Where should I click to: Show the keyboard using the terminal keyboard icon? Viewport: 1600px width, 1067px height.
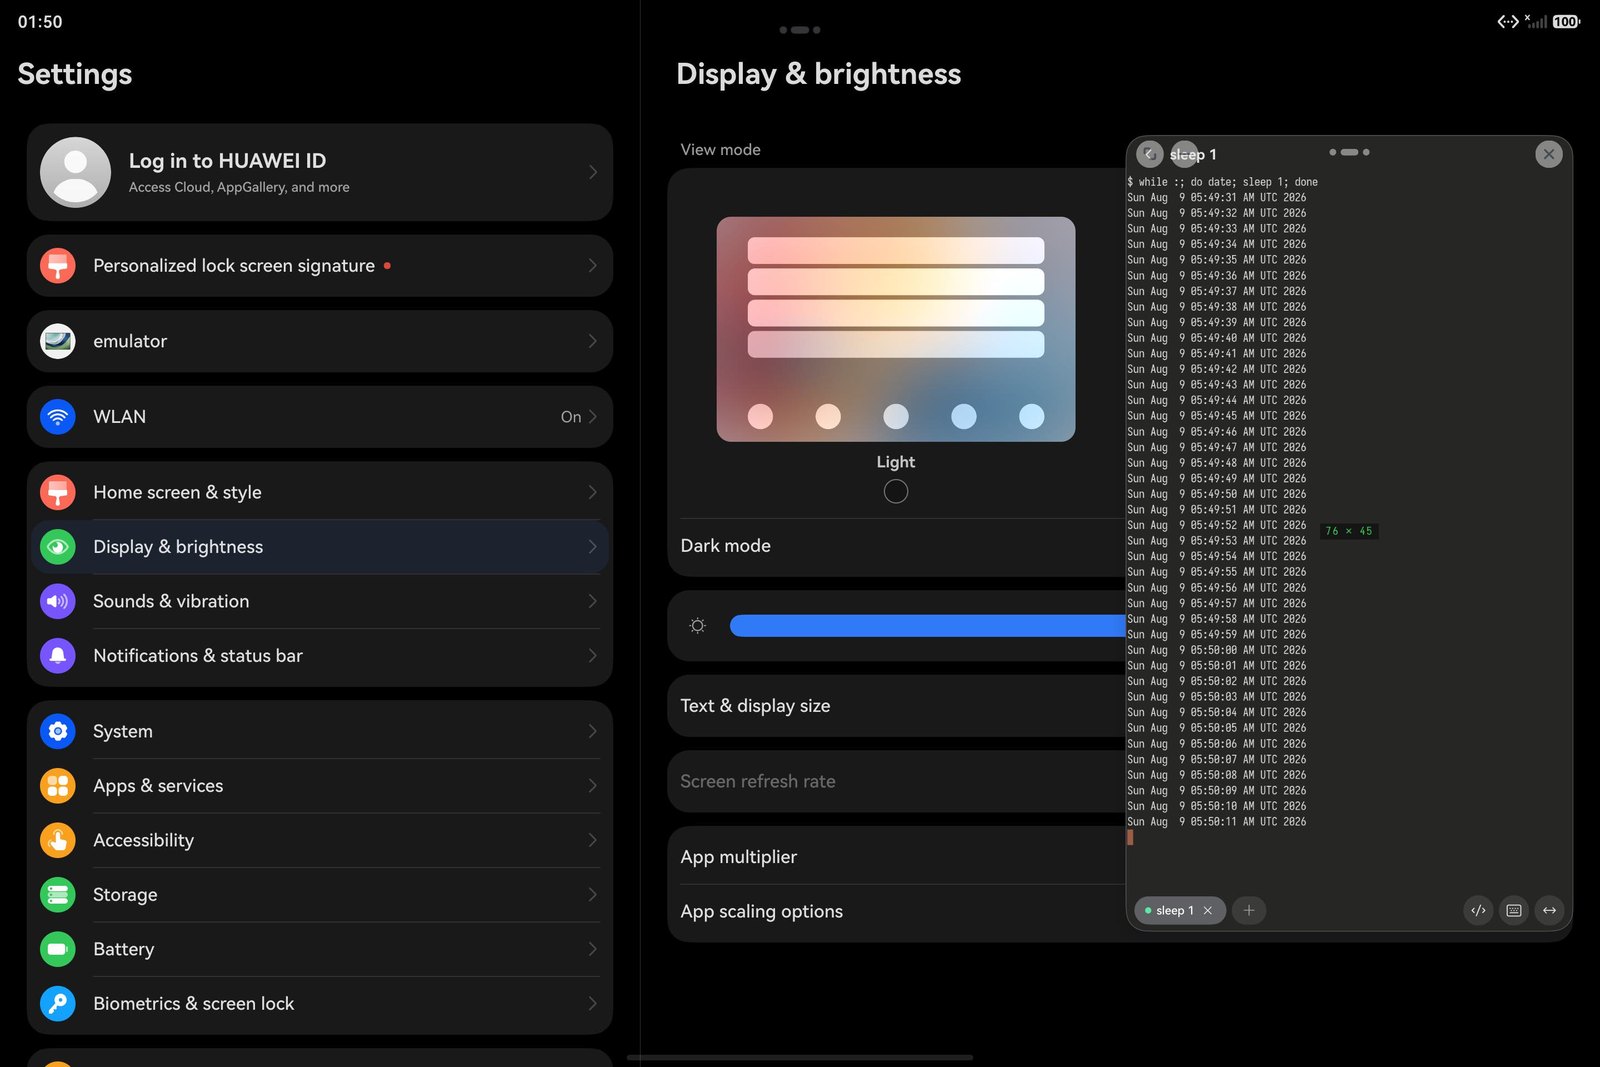(x=1514, y=910)
